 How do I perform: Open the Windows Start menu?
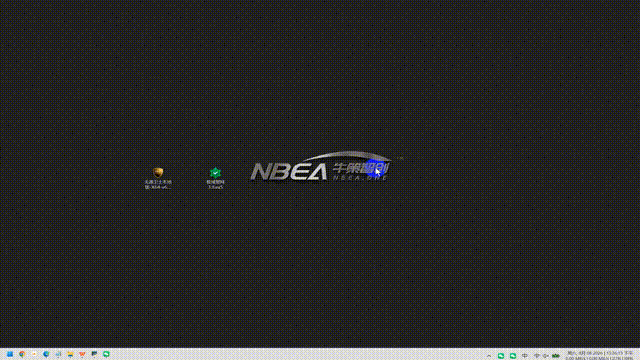pyautogui.click(x=10, y=354)
